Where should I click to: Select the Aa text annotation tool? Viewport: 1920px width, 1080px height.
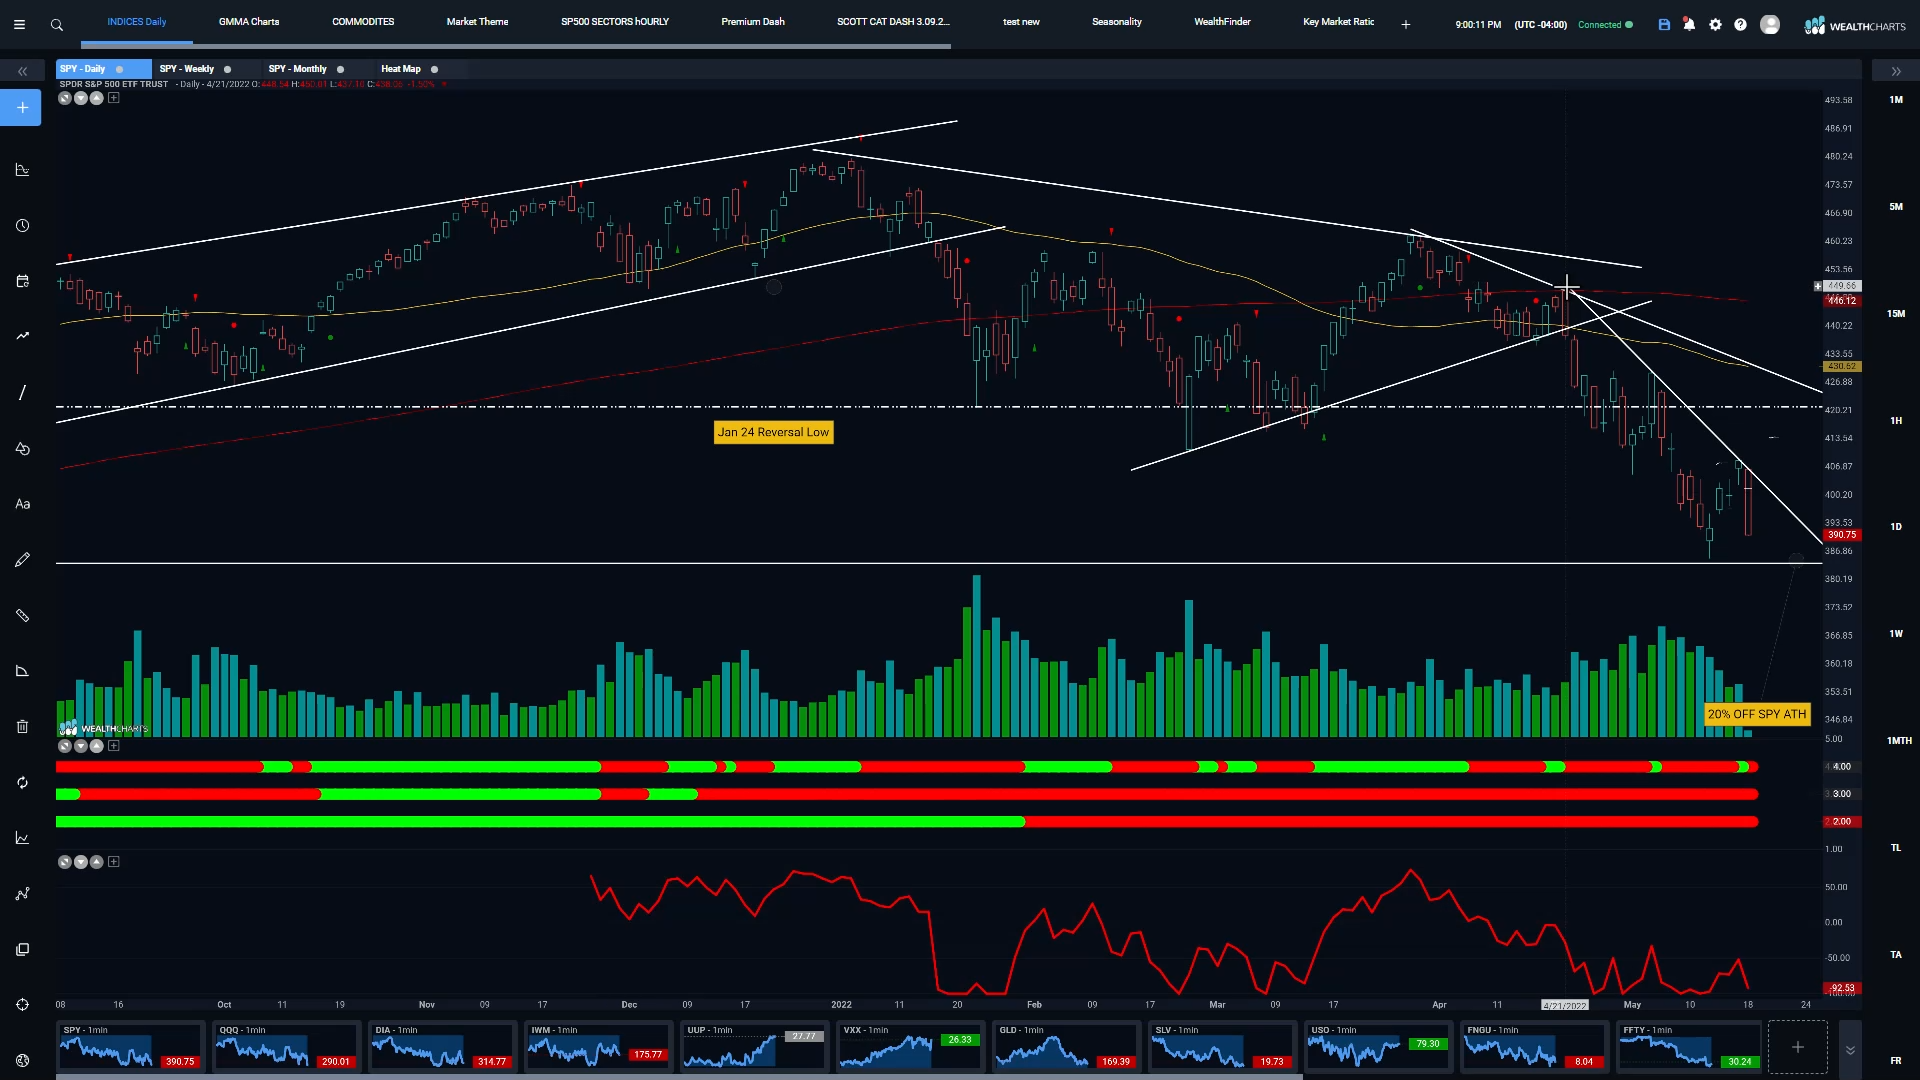click(x=22, y=504)
